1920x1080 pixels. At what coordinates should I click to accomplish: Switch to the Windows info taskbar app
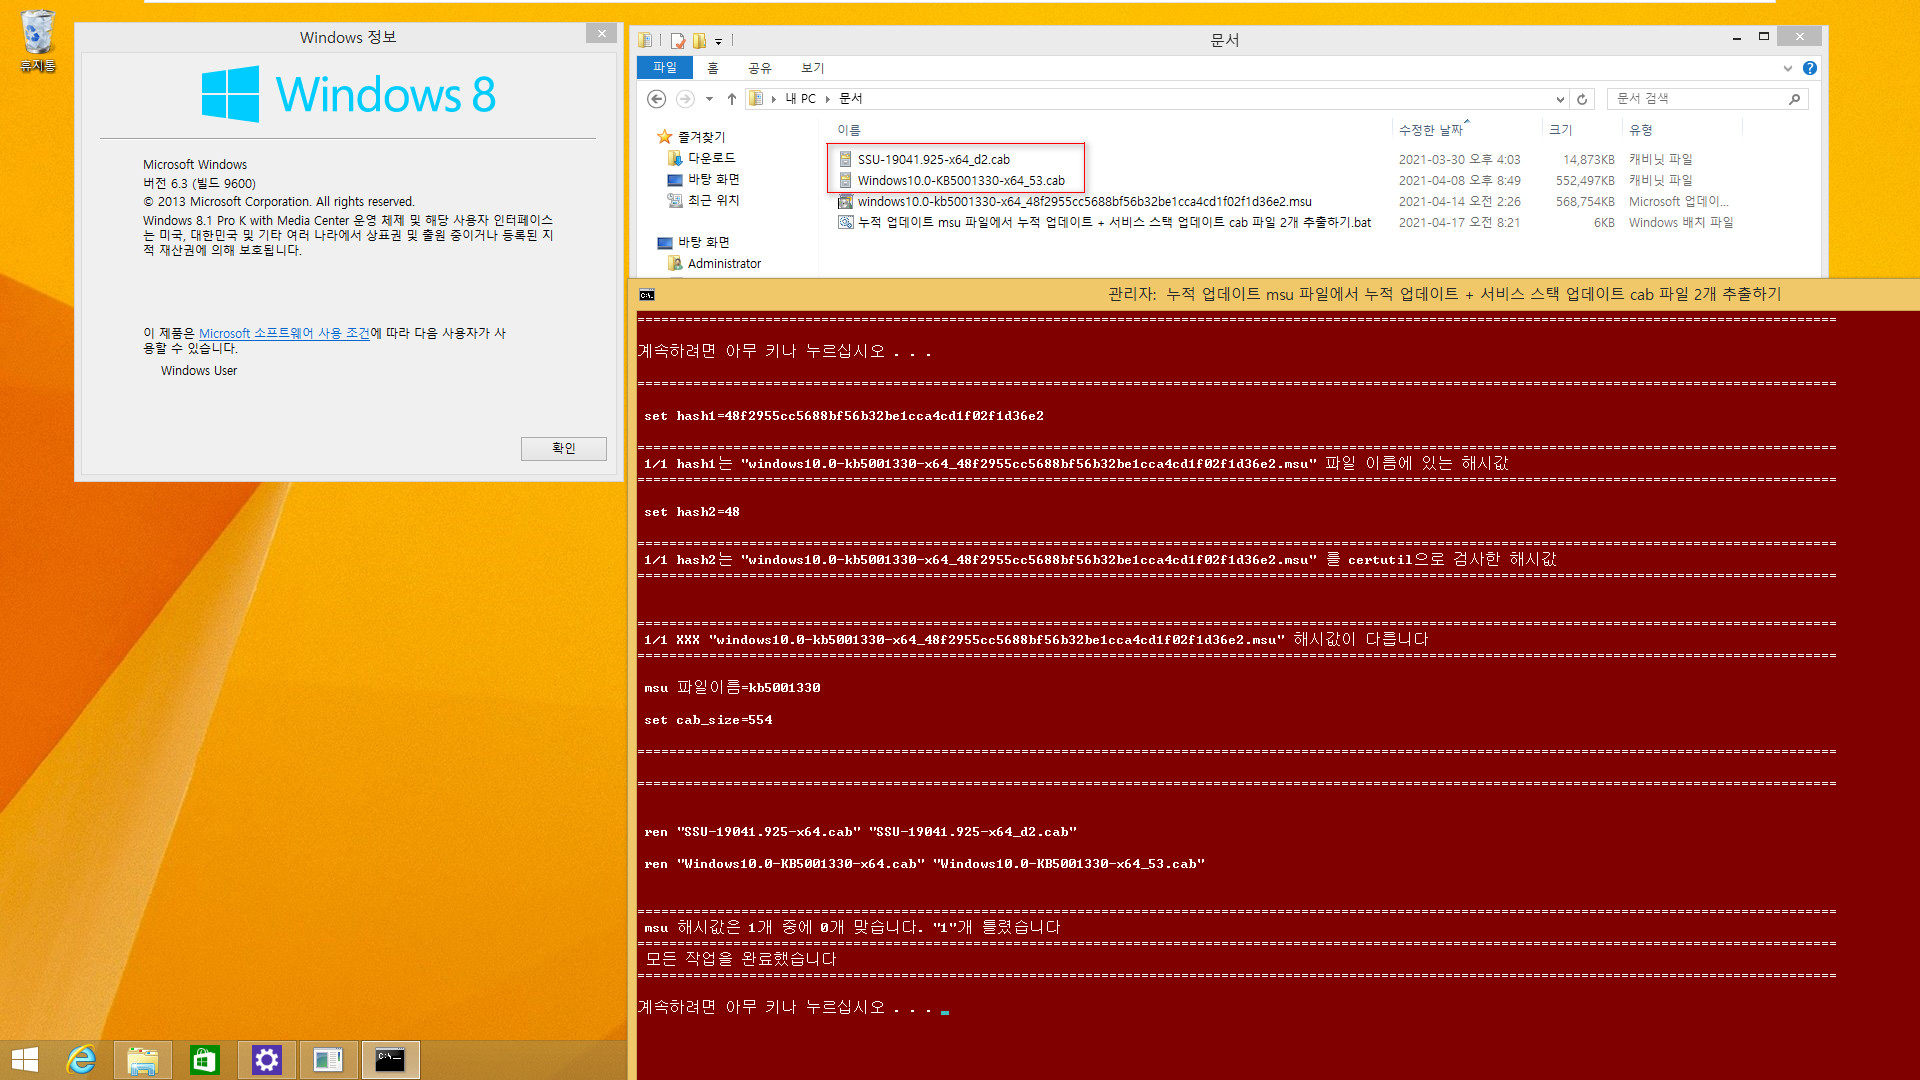point(329,1060)
